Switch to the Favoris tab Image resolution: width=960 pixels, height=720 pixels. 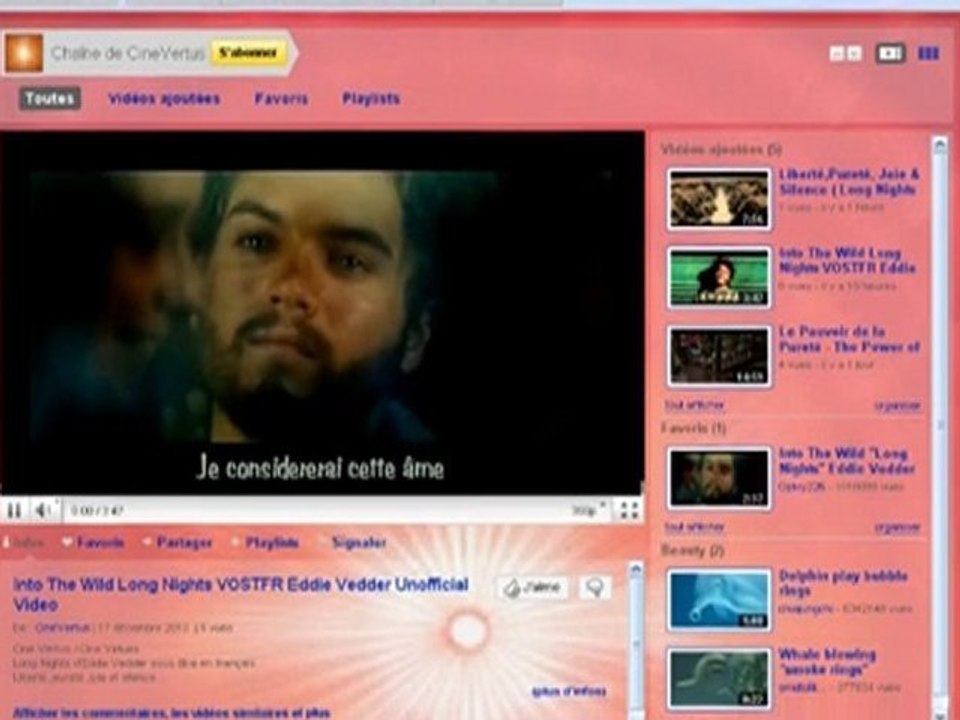(x=281, y=99)
